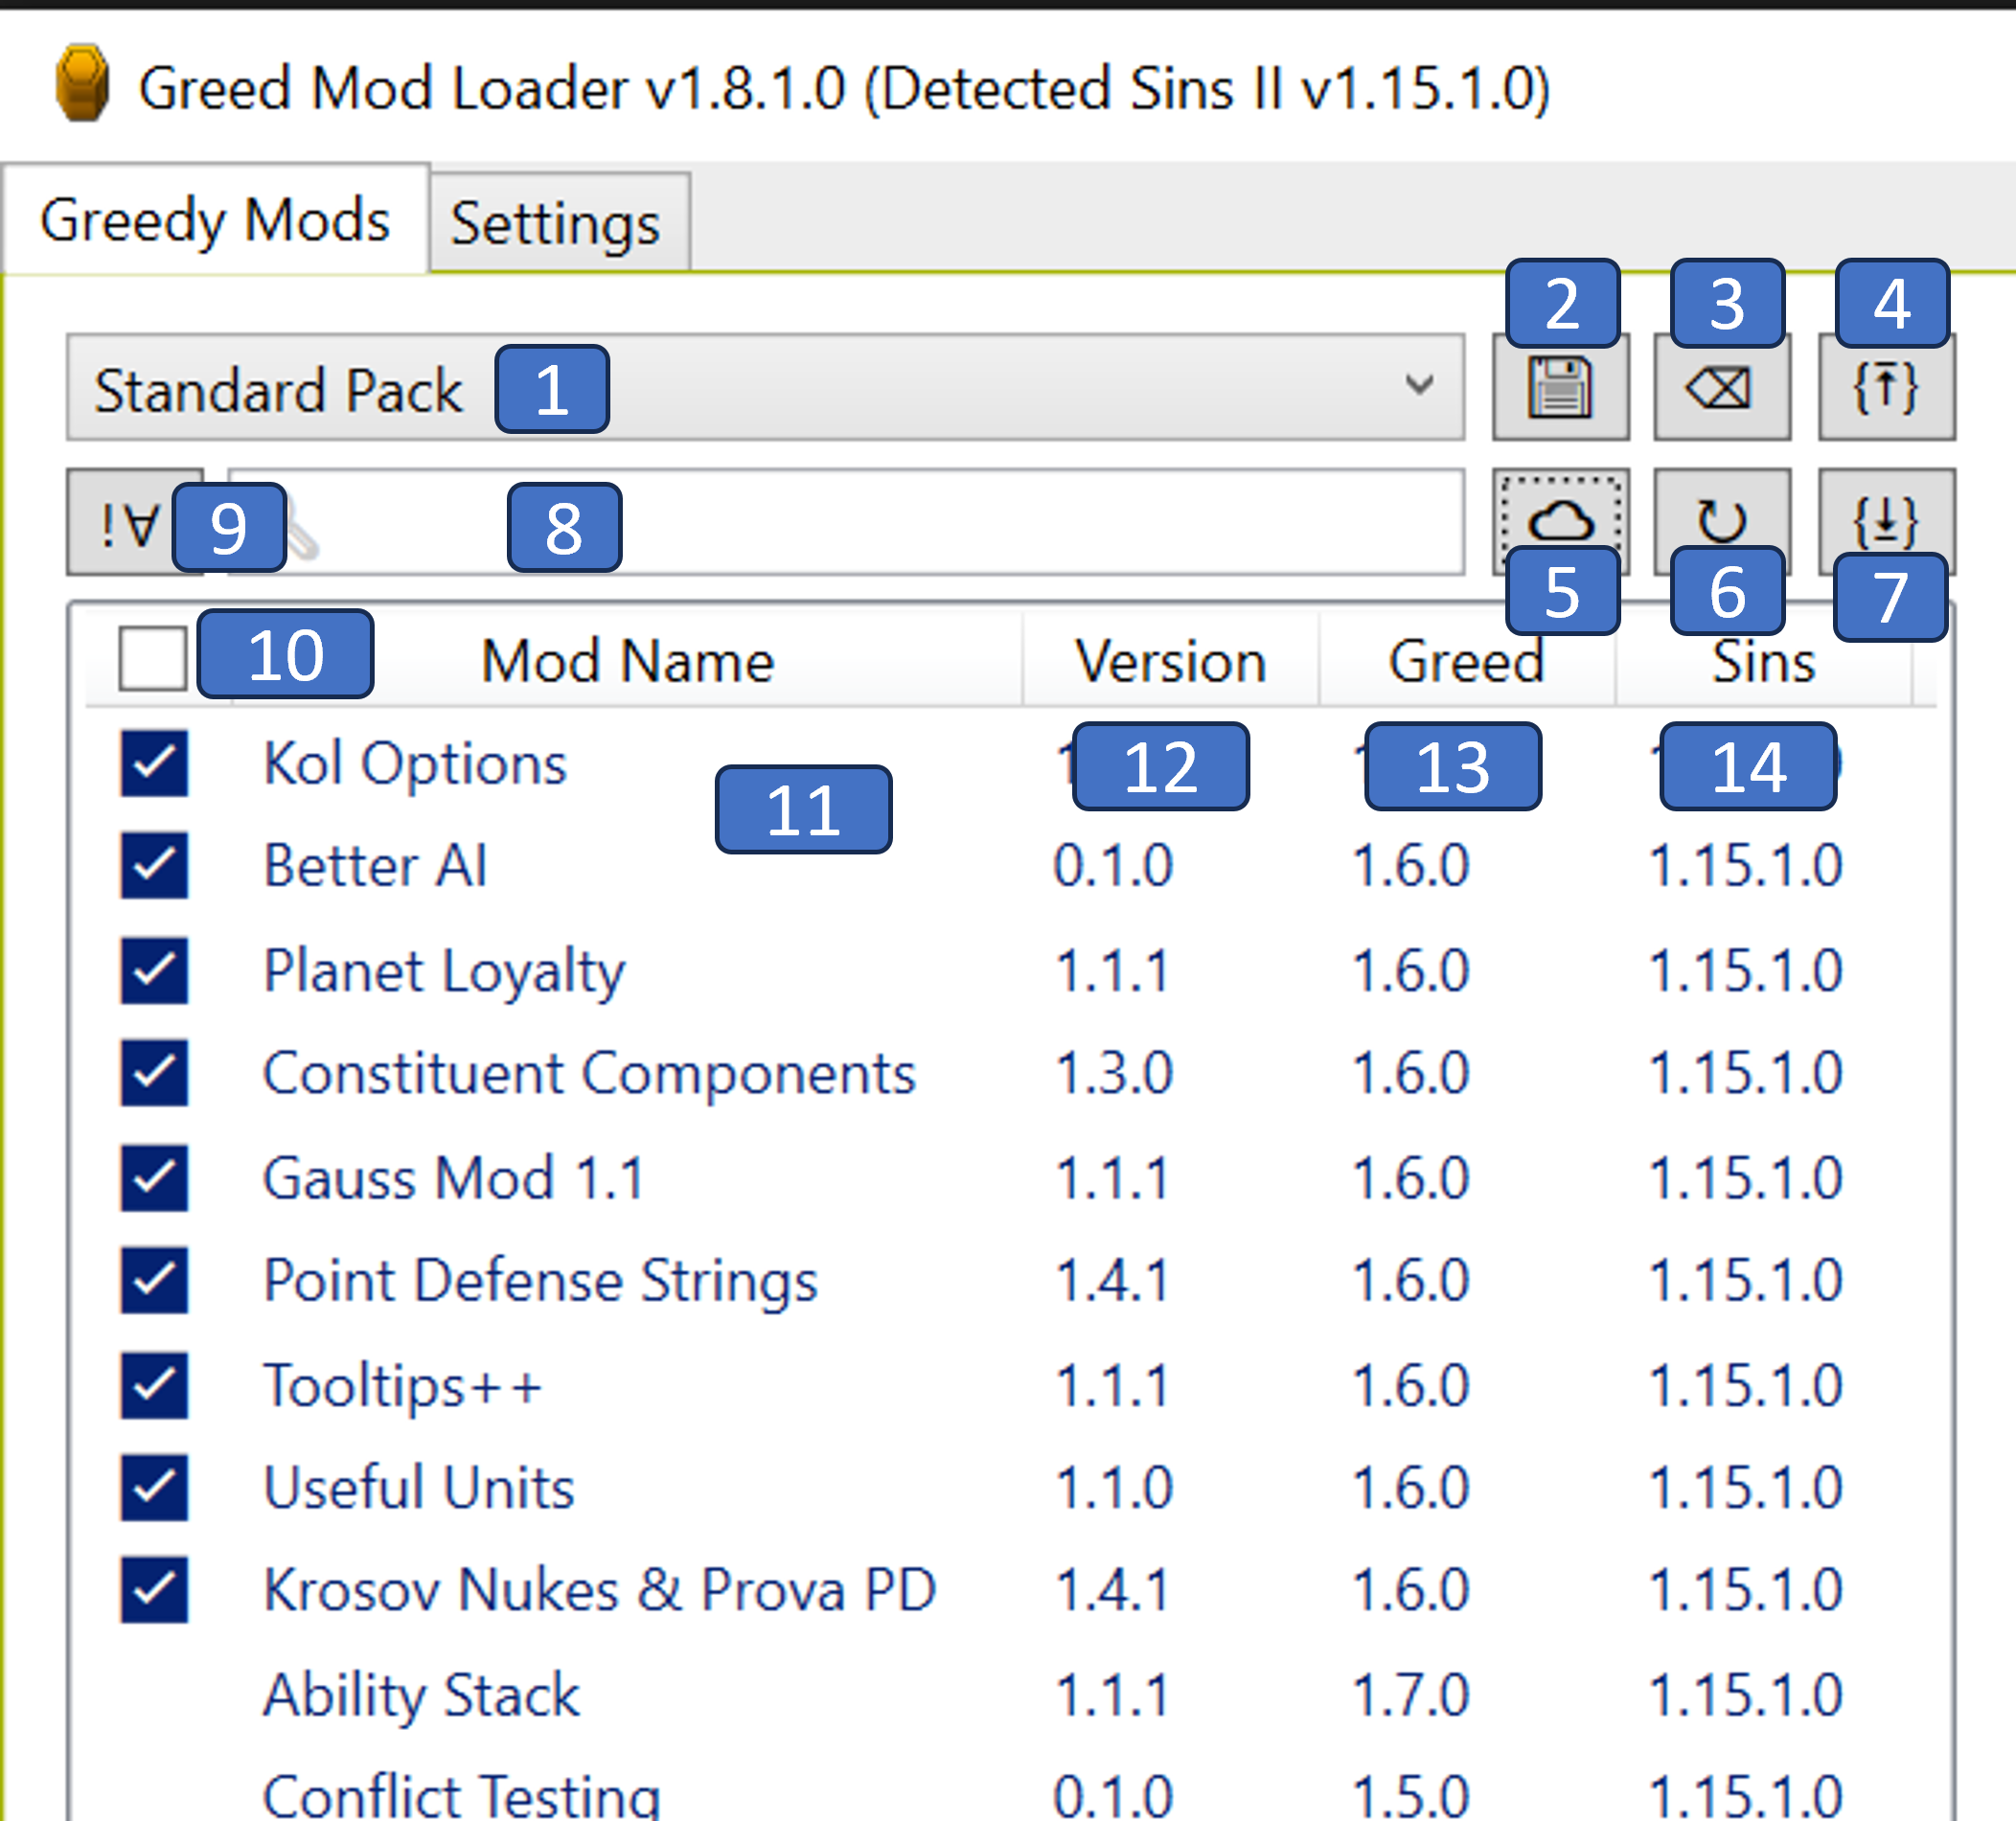Select the Kol Options mod name
This screenshot has height=1821, width=2016.
coord(415,765)
